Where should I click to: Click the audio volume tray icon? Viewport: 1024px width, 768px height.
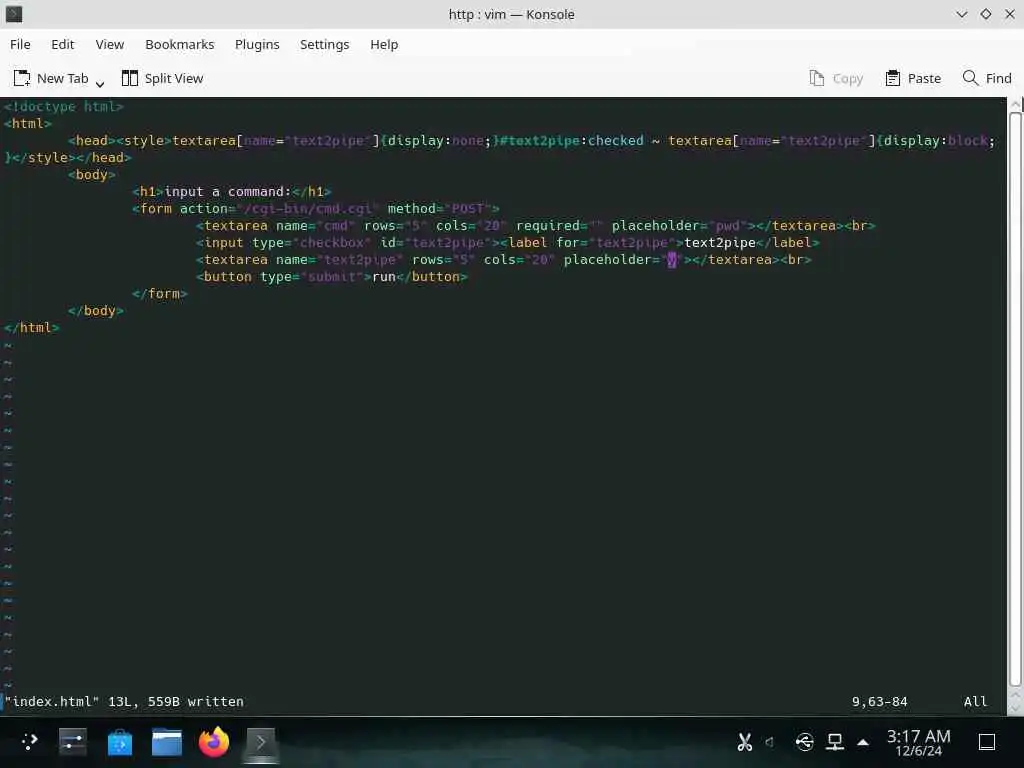771,742
